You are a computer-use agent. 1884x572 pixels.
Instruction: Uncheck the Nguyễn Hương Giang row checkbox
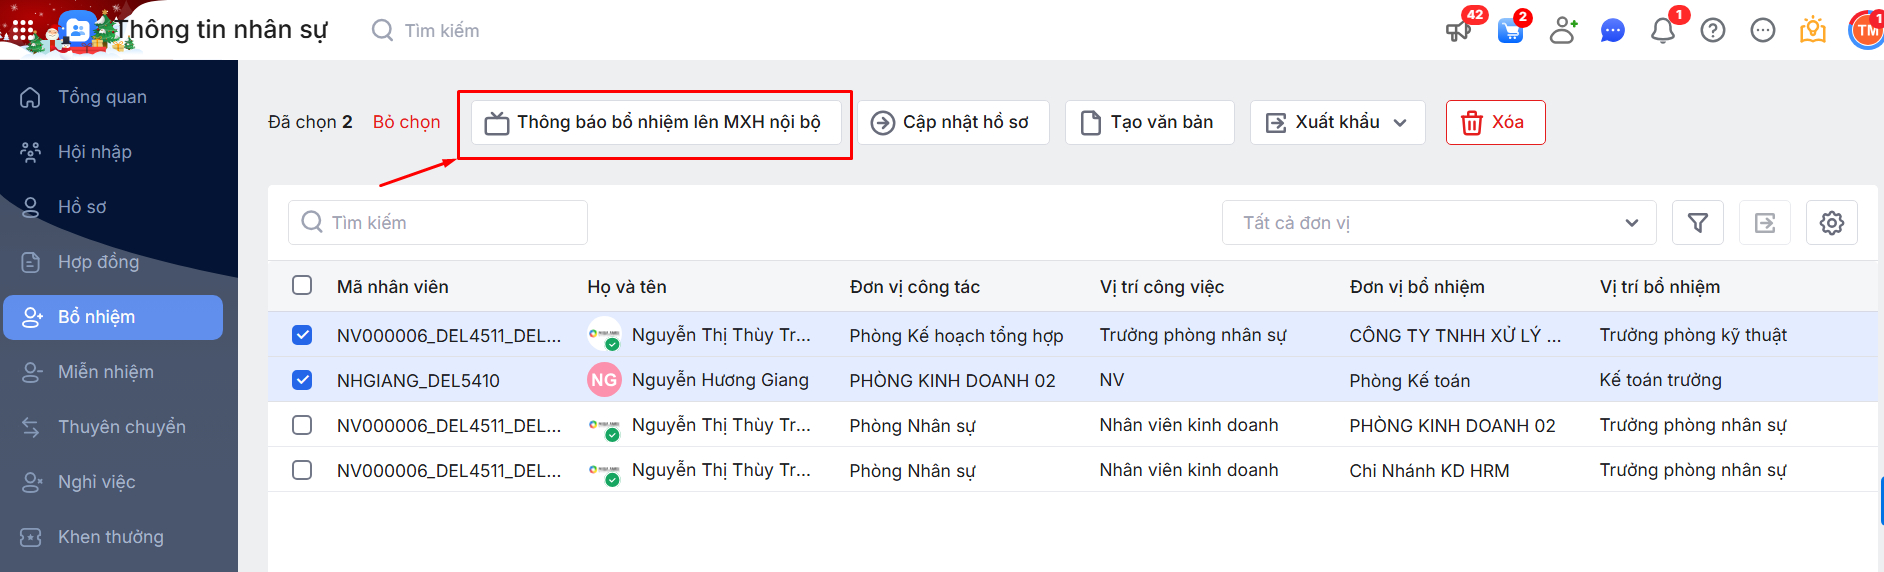point(302,380)
